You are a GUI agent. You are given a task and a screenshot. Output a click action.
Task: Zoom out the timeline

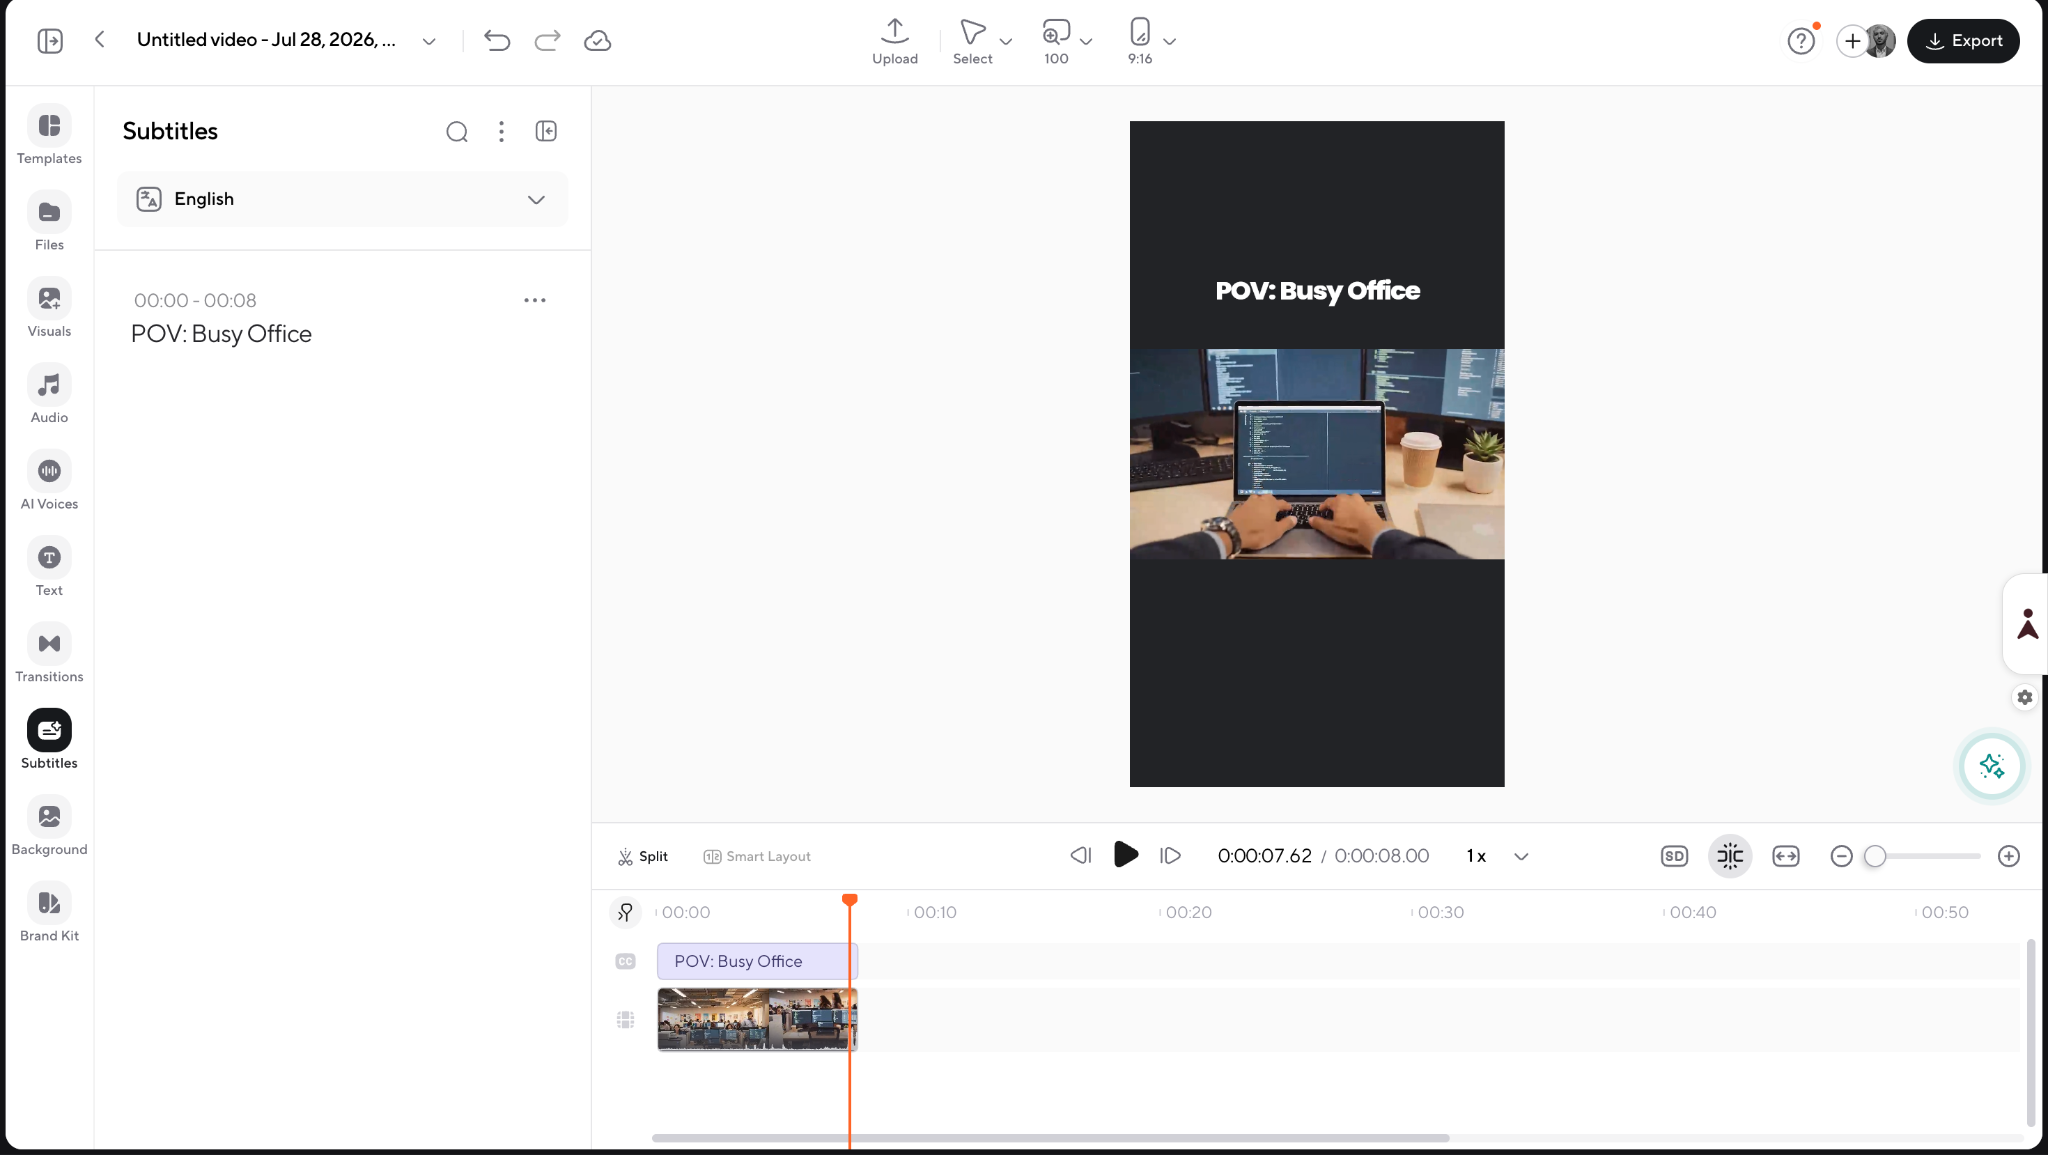tap(1841, 856)
